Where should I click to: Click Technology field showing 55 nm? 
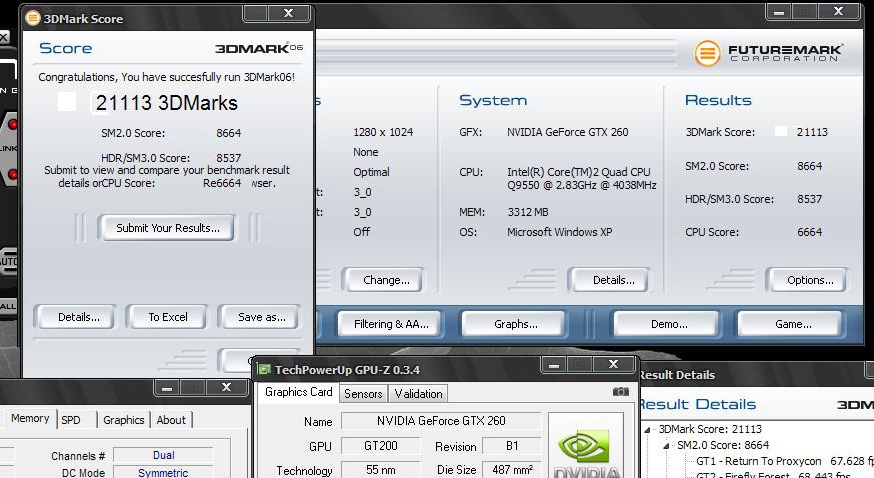coord(381,470)
